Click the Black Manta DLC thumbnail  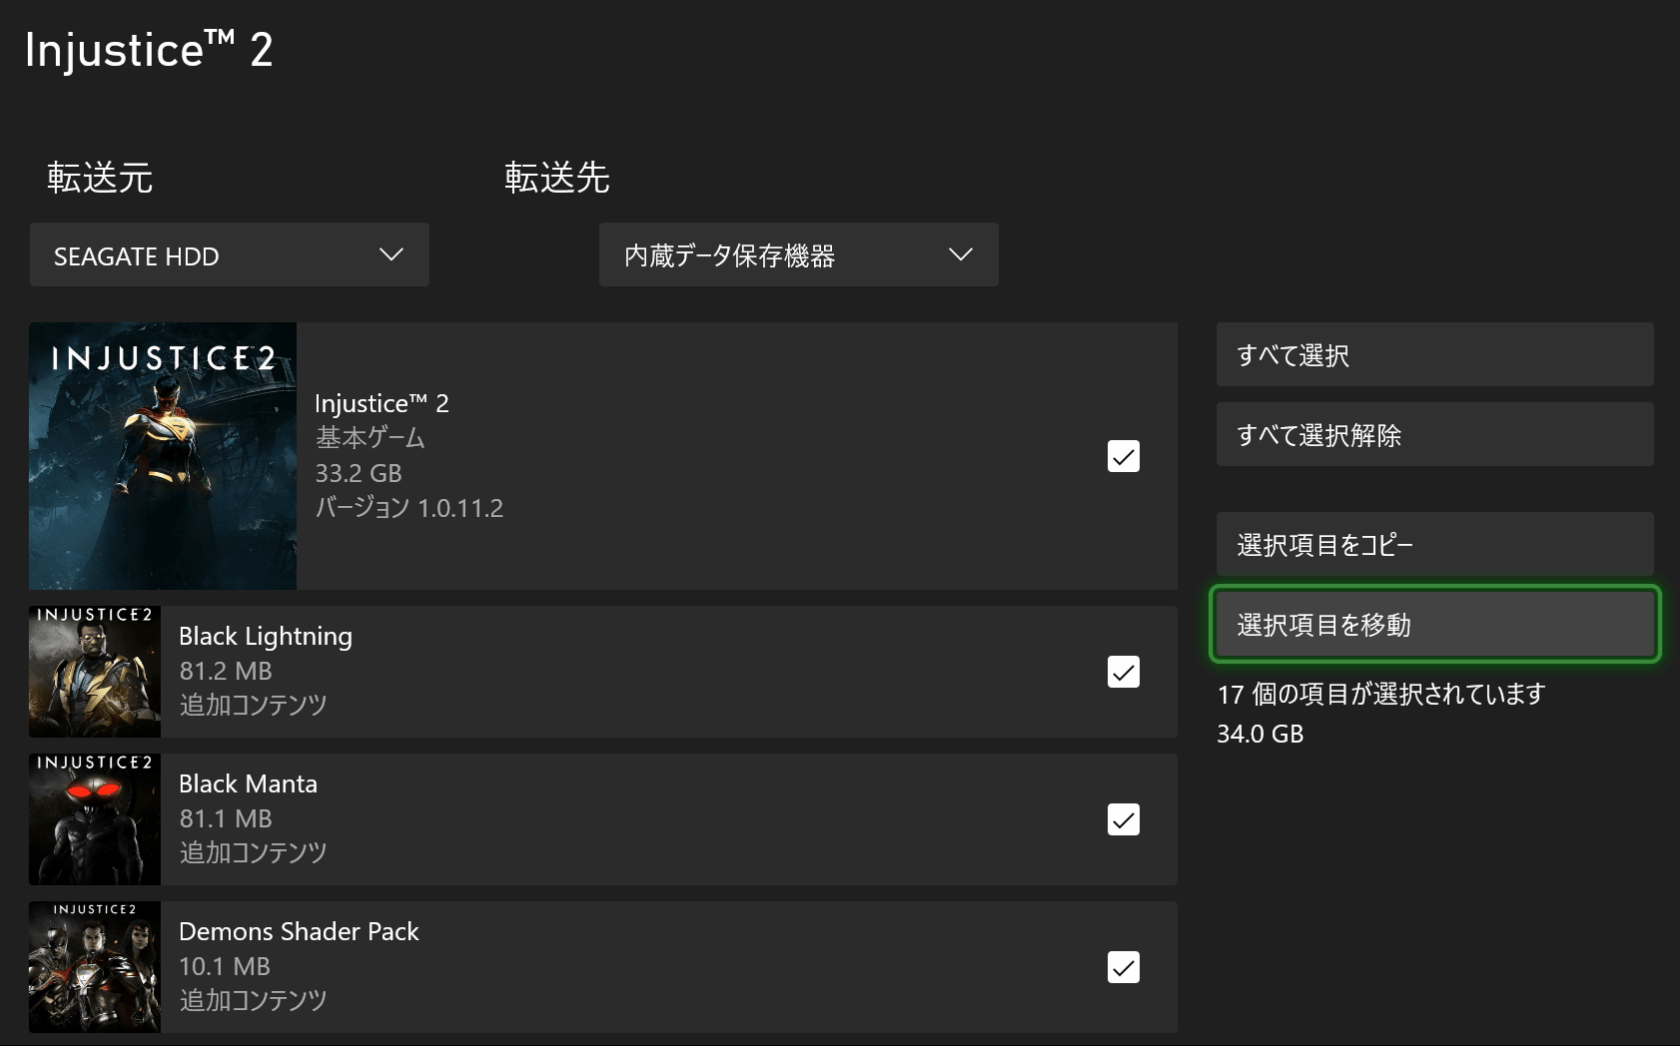(95, 819)
